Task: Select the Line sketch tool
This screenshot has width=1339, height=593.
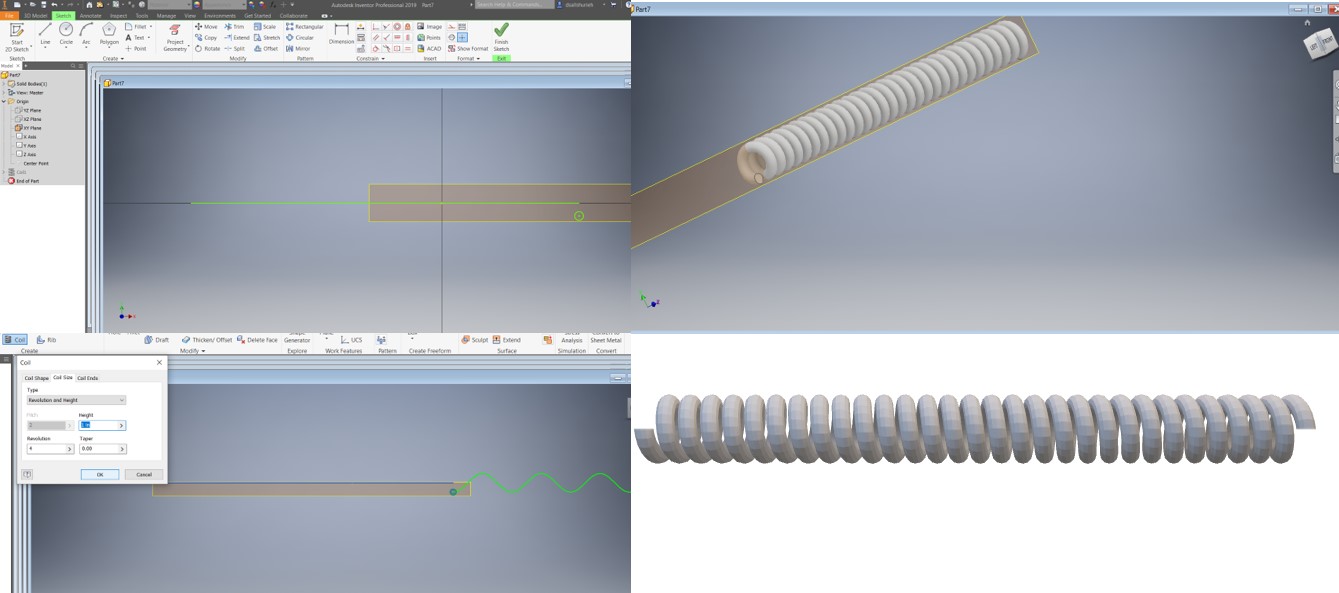Action: 45,34
